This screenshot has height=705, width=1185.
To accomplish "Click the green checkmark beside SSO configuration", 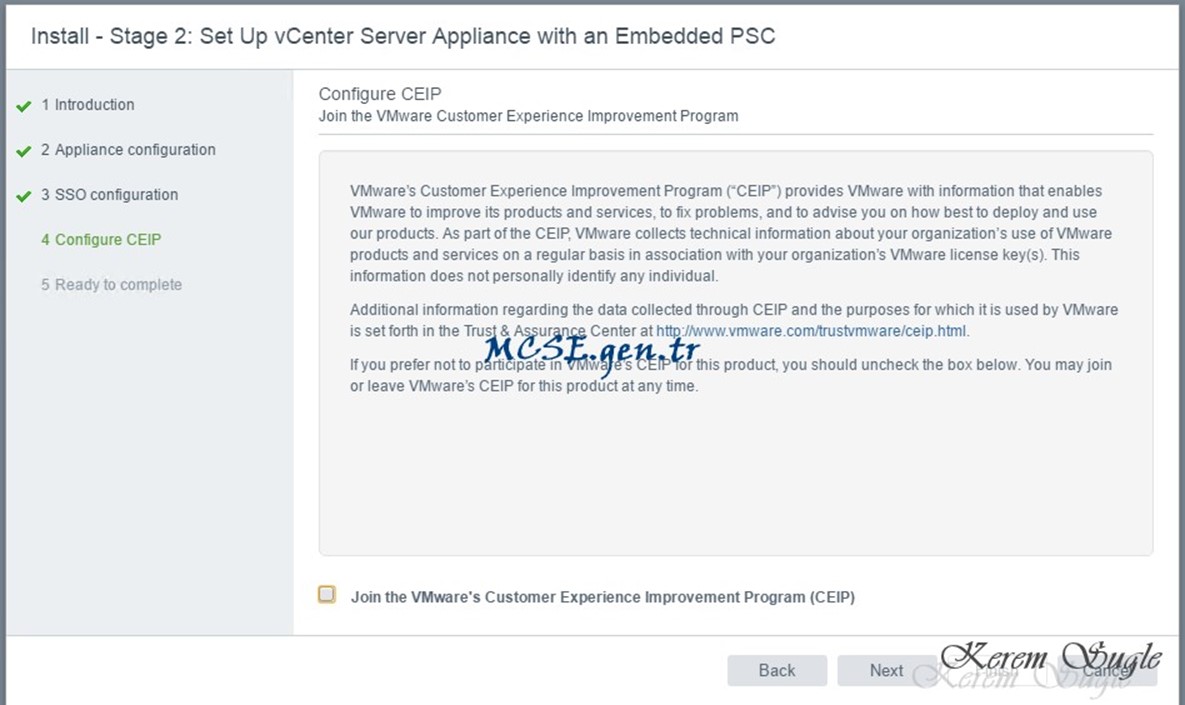I will pyautogui.click(x=23, y=196).
